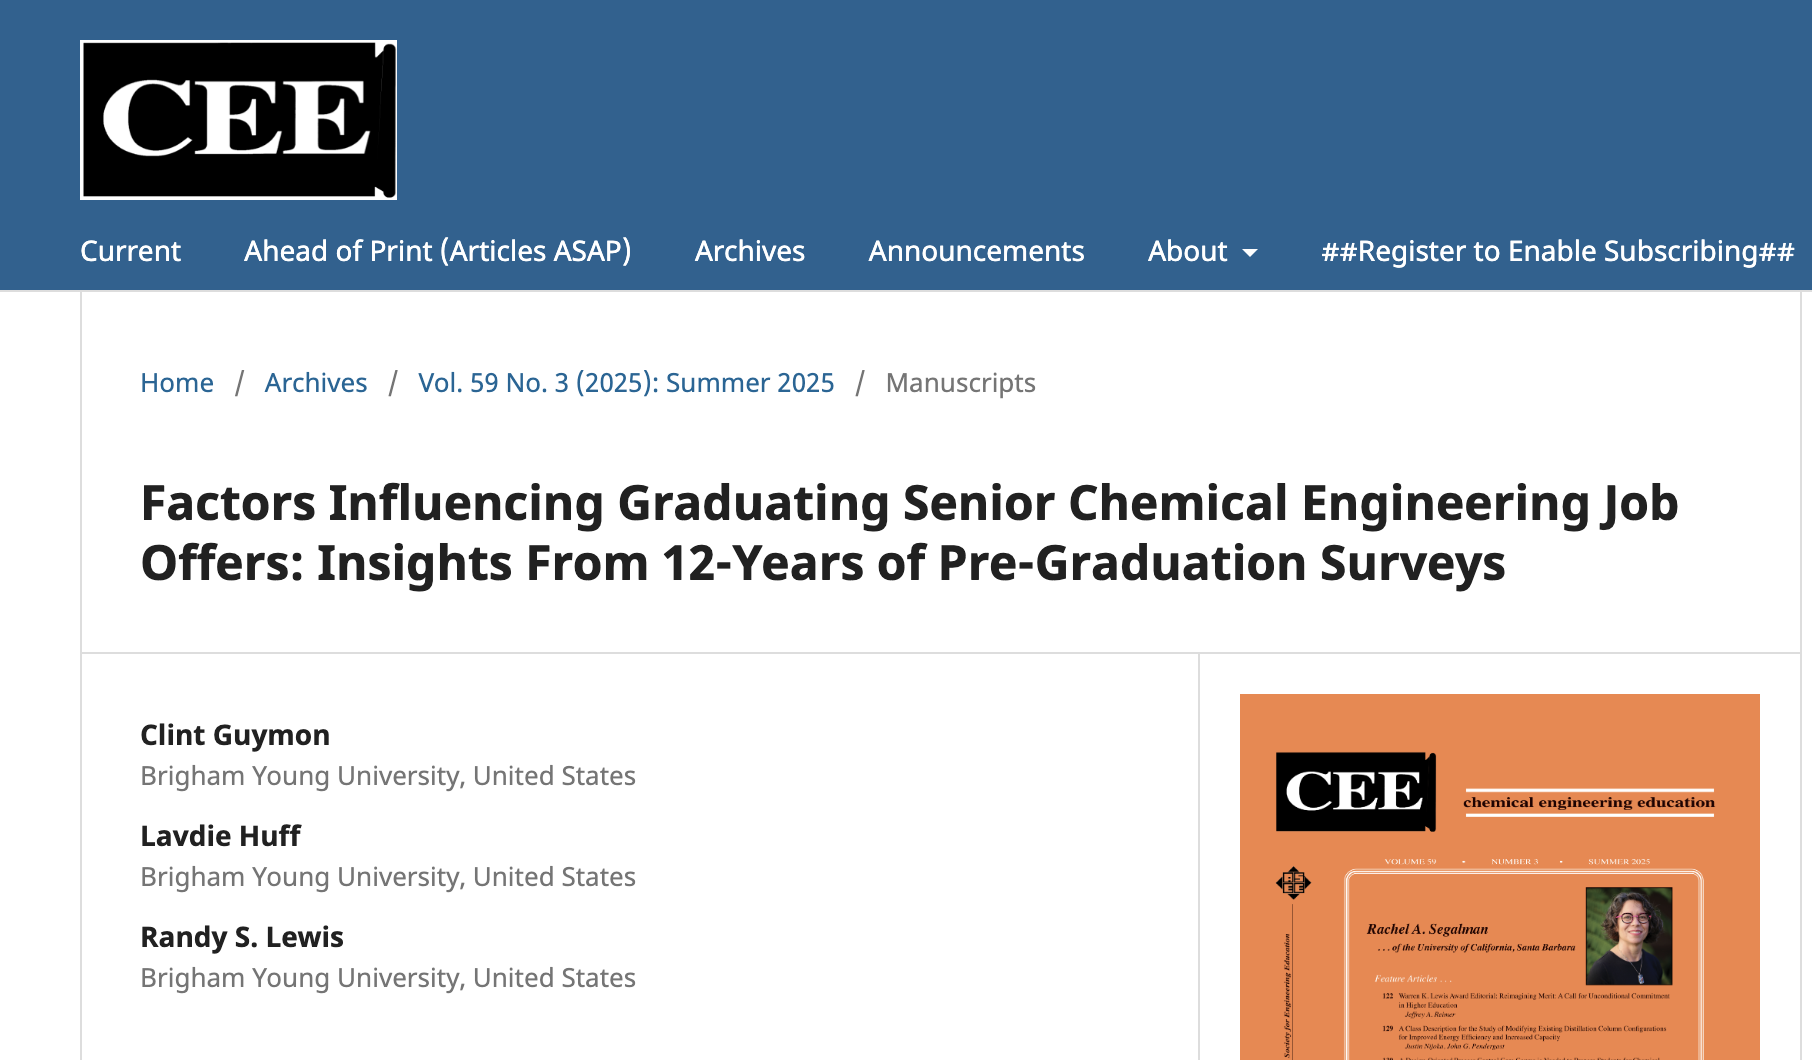Click the Manuscripts breadcrumb text
This screenshot has width=1812, height=1060.
click(x=960, y=383)
